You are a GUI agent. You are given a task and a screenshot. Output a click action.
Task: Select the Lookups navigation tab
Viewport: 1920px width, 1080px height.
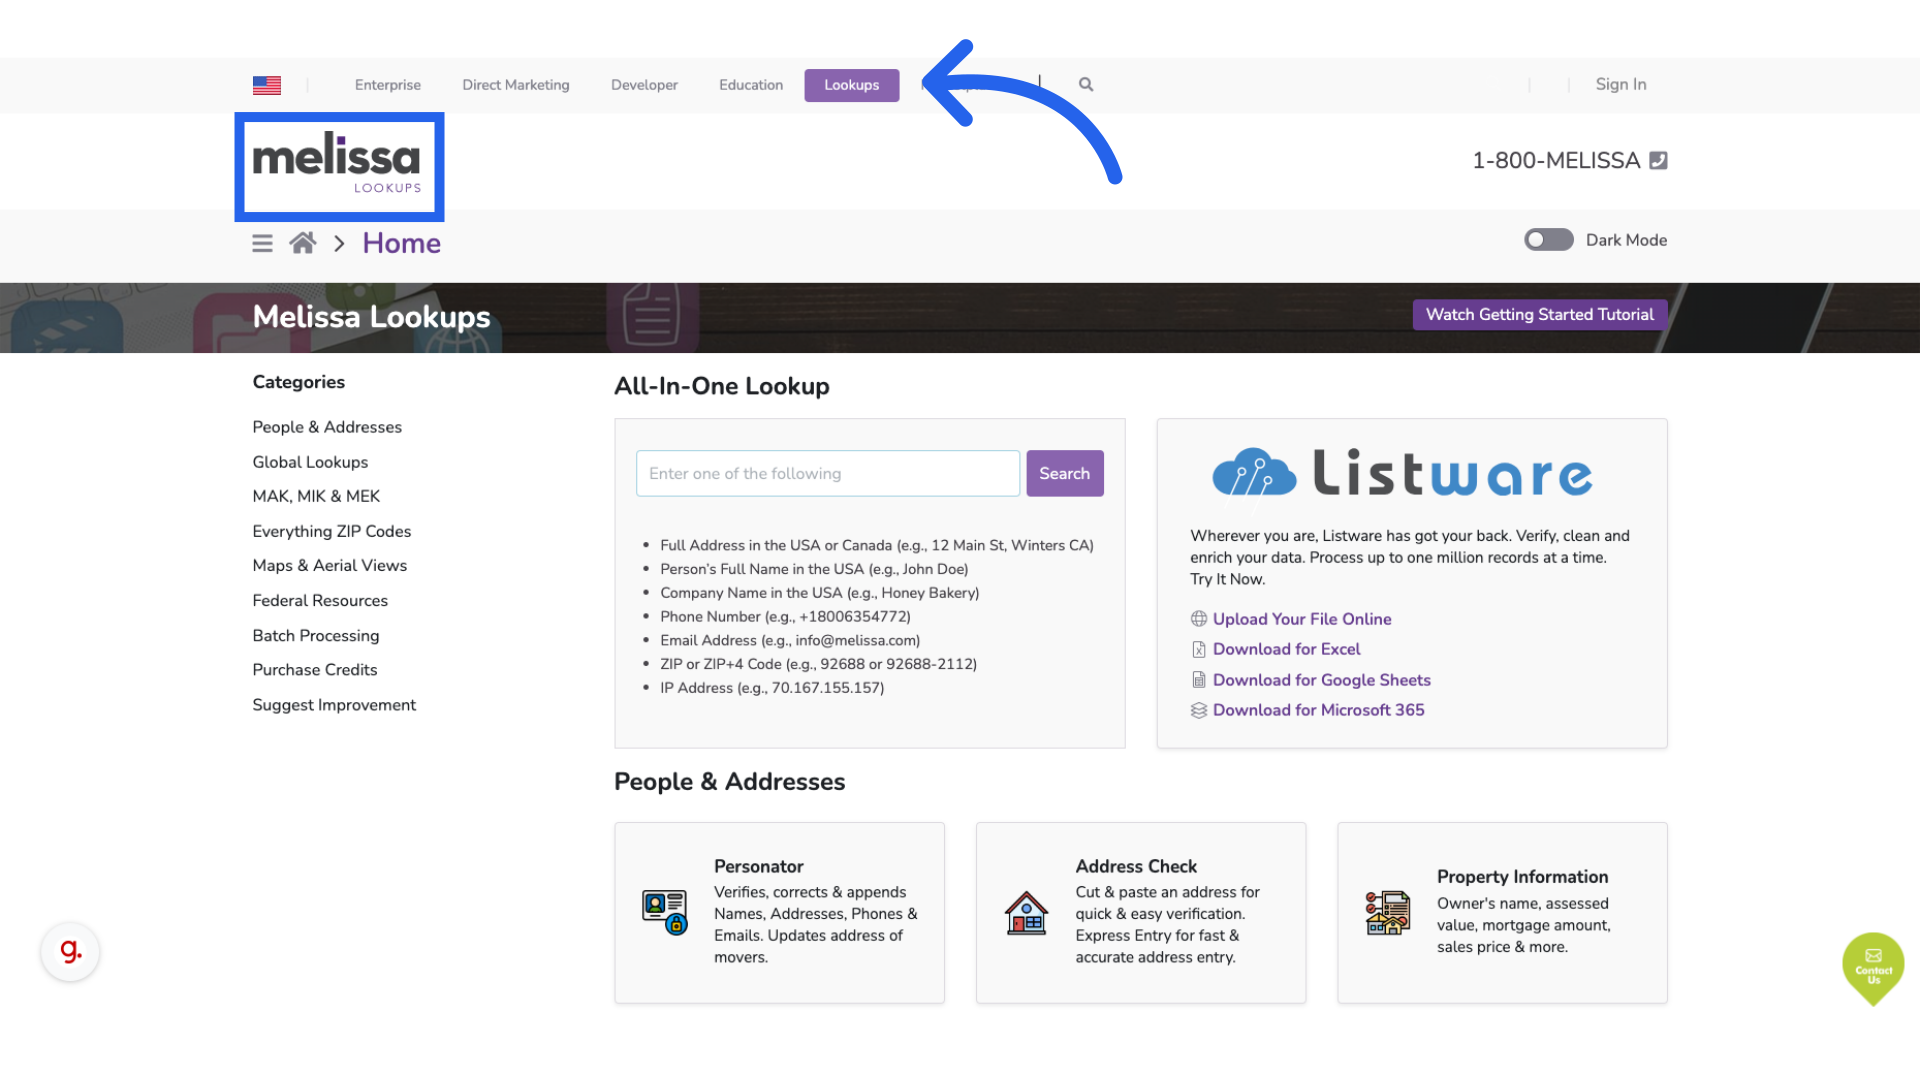(851, 85)
